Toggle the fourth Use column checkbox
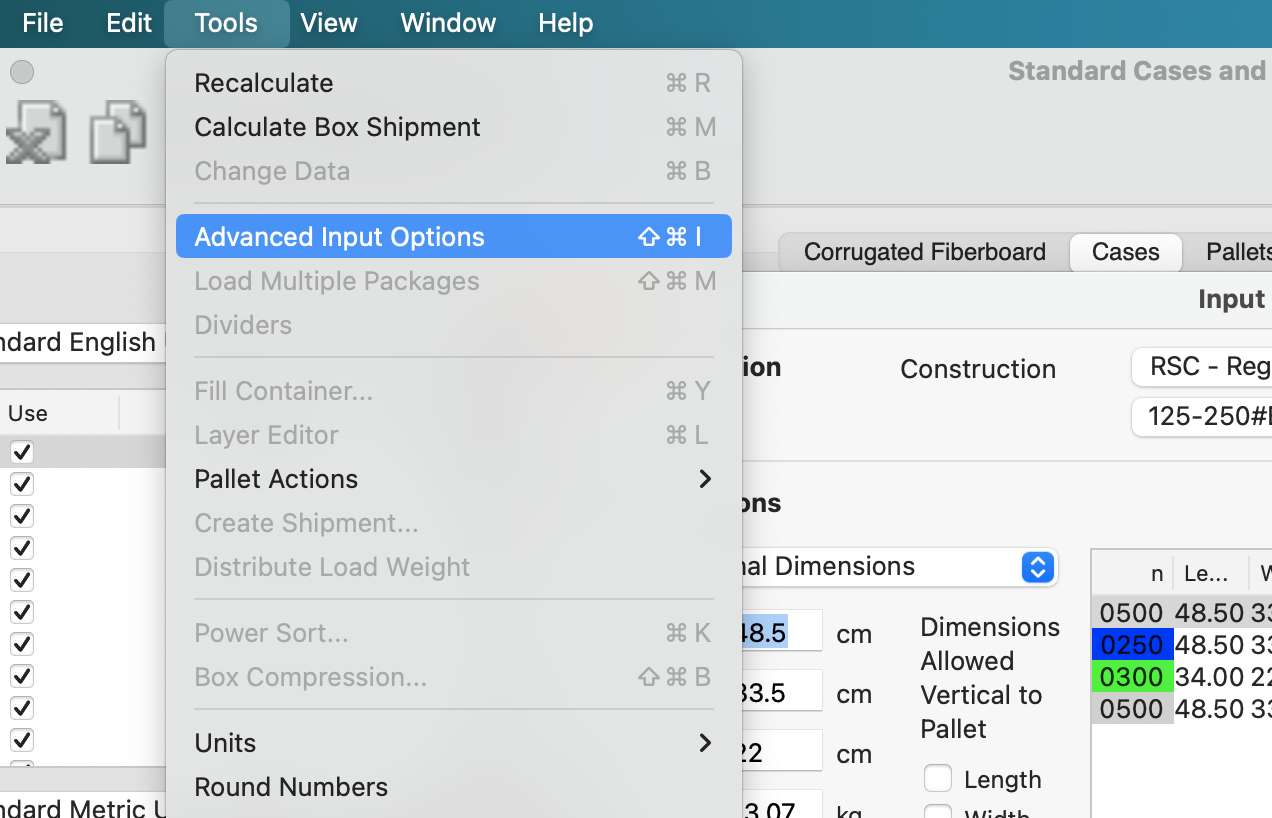 pos(21,548)
